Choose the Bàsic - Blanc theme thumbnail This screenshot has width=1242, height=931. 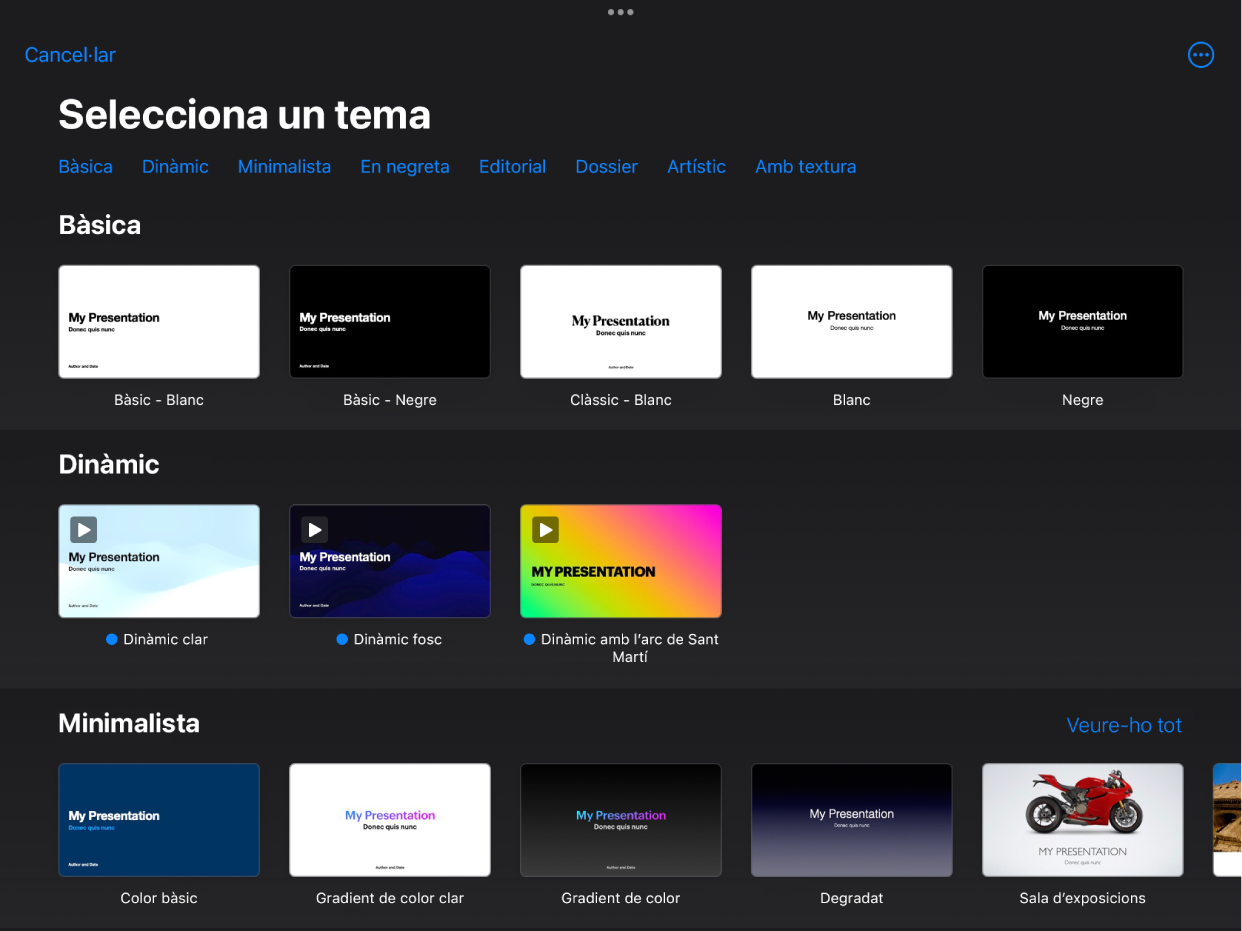point(159,322)
